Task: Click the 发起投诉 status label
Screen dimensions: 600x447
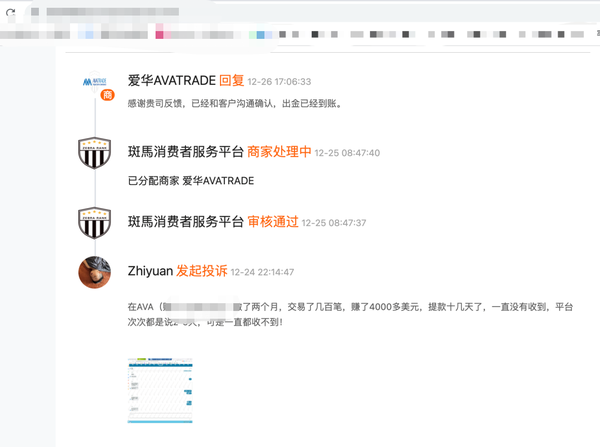Action: click(x=202, y=271)
